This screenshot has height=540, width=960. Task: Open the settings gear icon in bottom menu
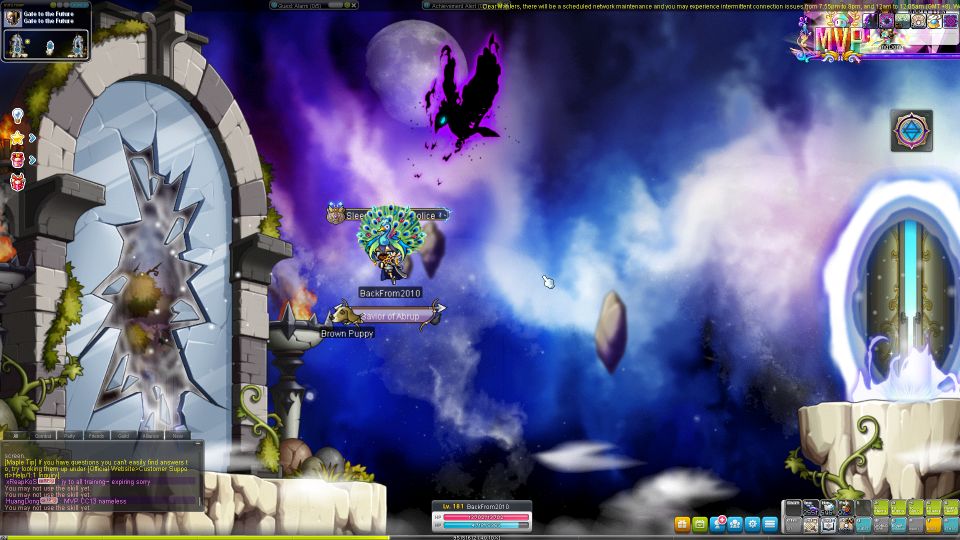(752, 524)
